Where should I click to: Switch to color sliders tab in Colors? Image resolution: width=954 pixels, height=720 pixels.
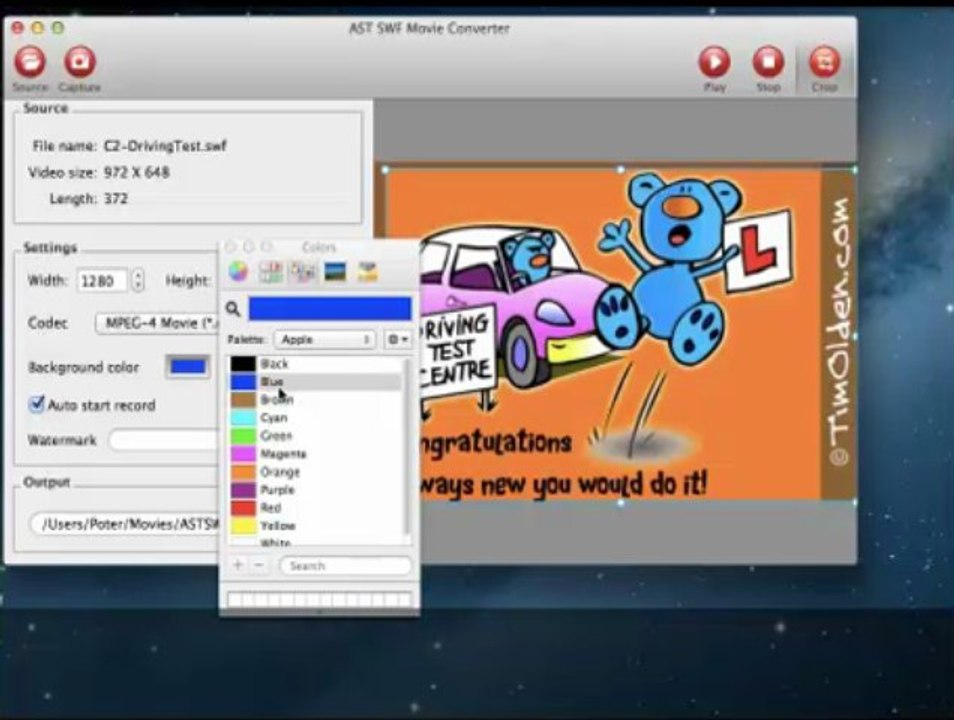pyautogui.click(x=270, y=272)
